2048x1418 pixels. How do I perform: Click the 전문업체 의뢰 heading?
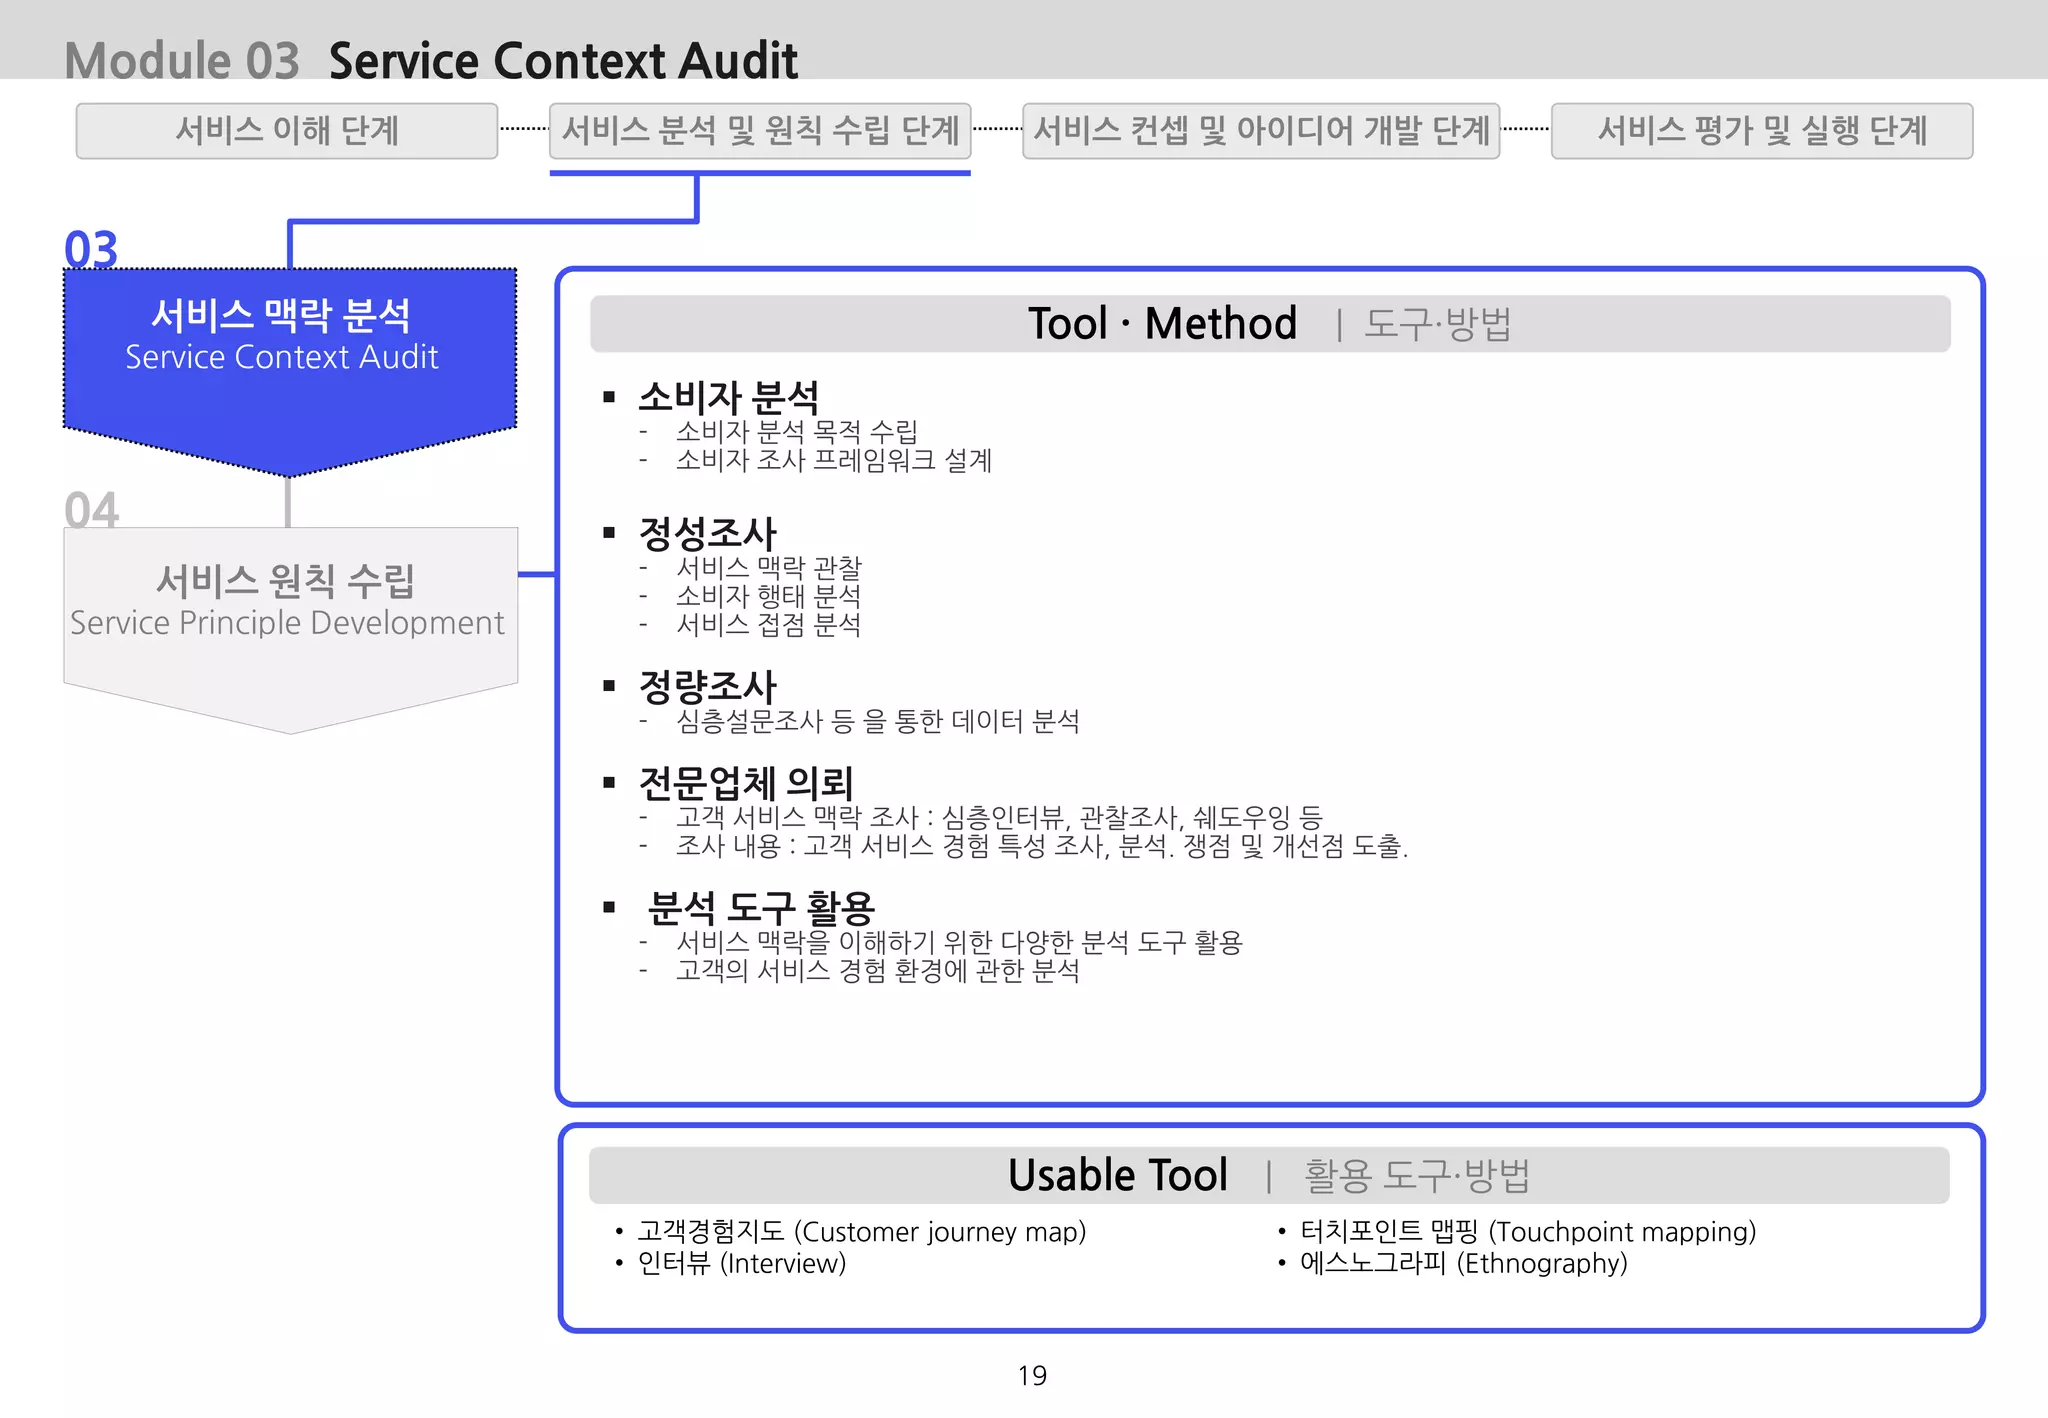pos(746,783)
